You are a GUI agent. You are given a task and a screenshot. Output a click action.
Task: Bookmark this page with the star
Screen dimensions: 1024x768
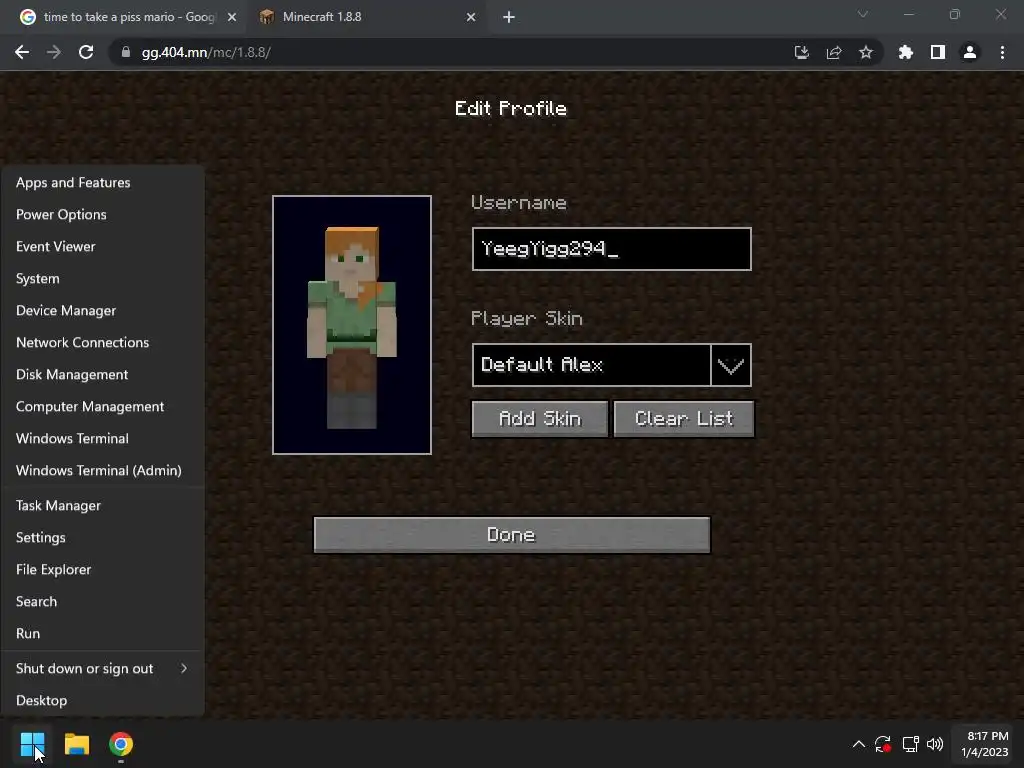866,52
